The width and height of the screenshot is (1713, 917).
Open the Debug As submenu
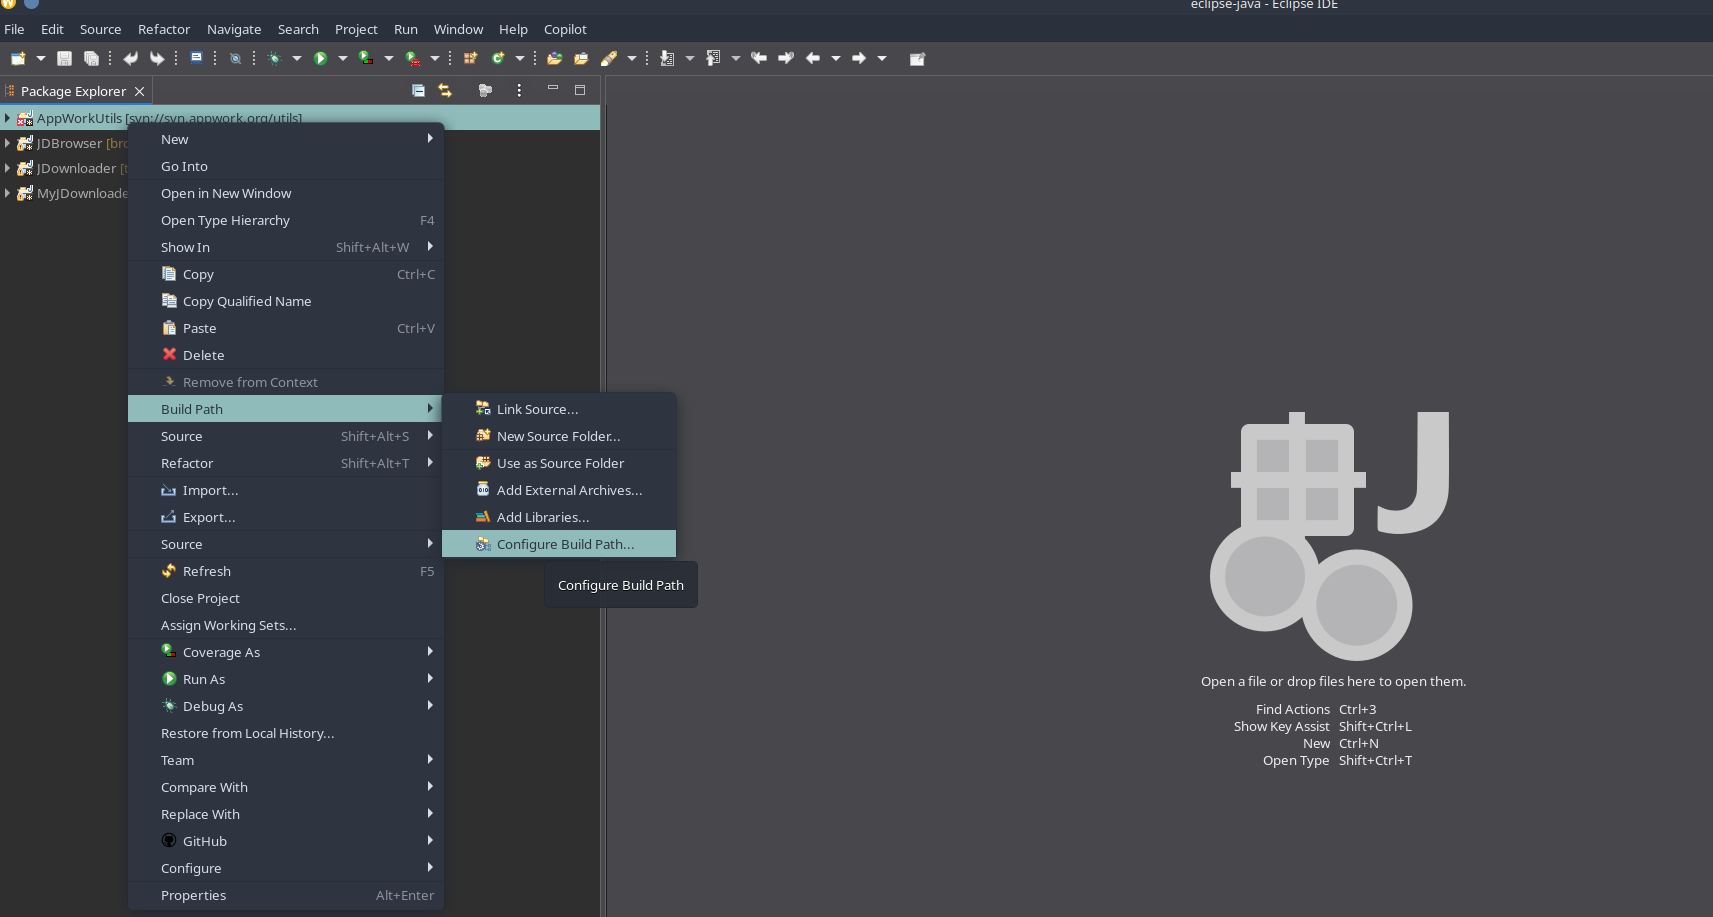click(286, 706)
